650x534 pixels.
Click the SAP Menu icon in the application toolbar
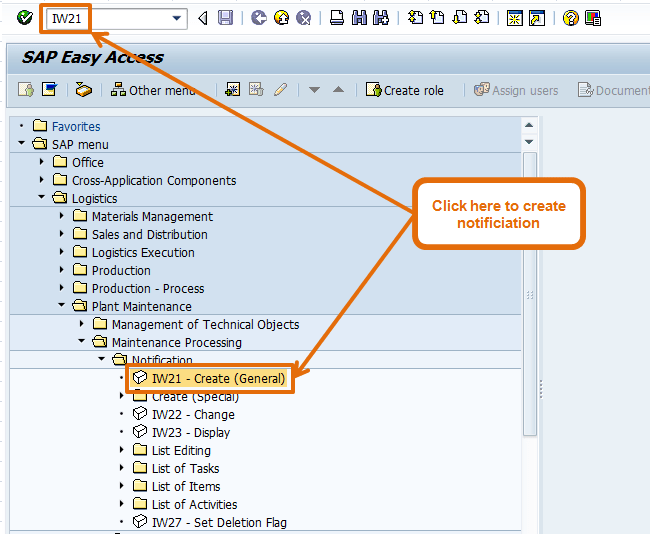click(50, 89)
